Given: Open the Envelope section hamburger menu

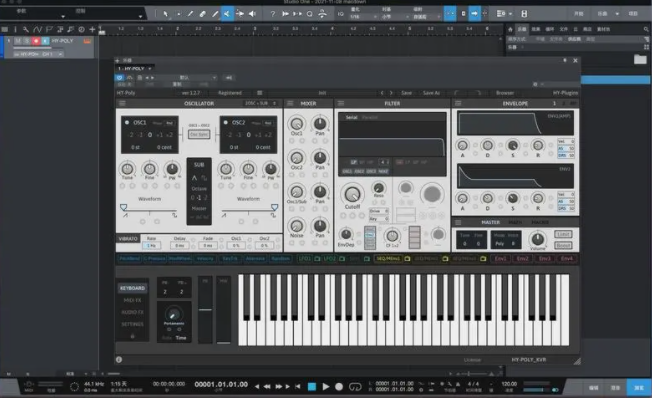Looking at the screenshot, I should (x=458, y=103).
